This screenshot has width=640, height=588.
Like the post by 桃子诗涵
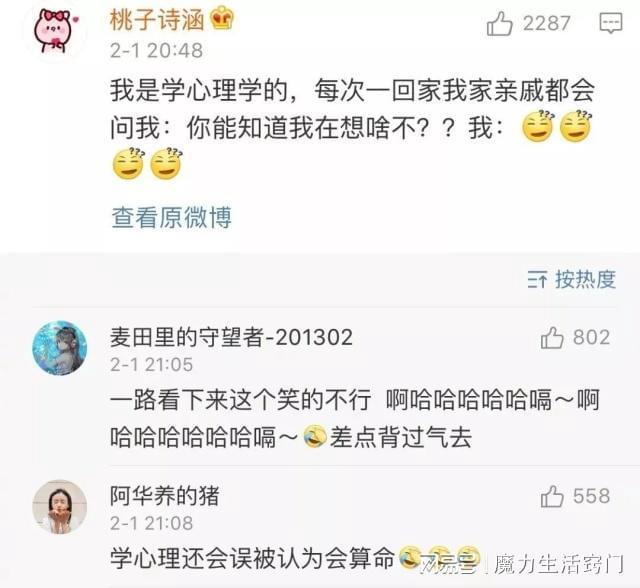[x=499, y=23]
